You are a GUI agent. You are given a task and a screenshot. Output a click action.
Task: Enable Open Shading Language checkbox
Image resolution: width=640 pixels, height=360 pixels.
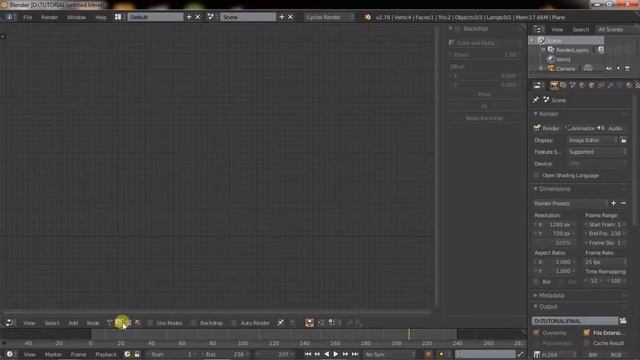(x=536, y=176)
